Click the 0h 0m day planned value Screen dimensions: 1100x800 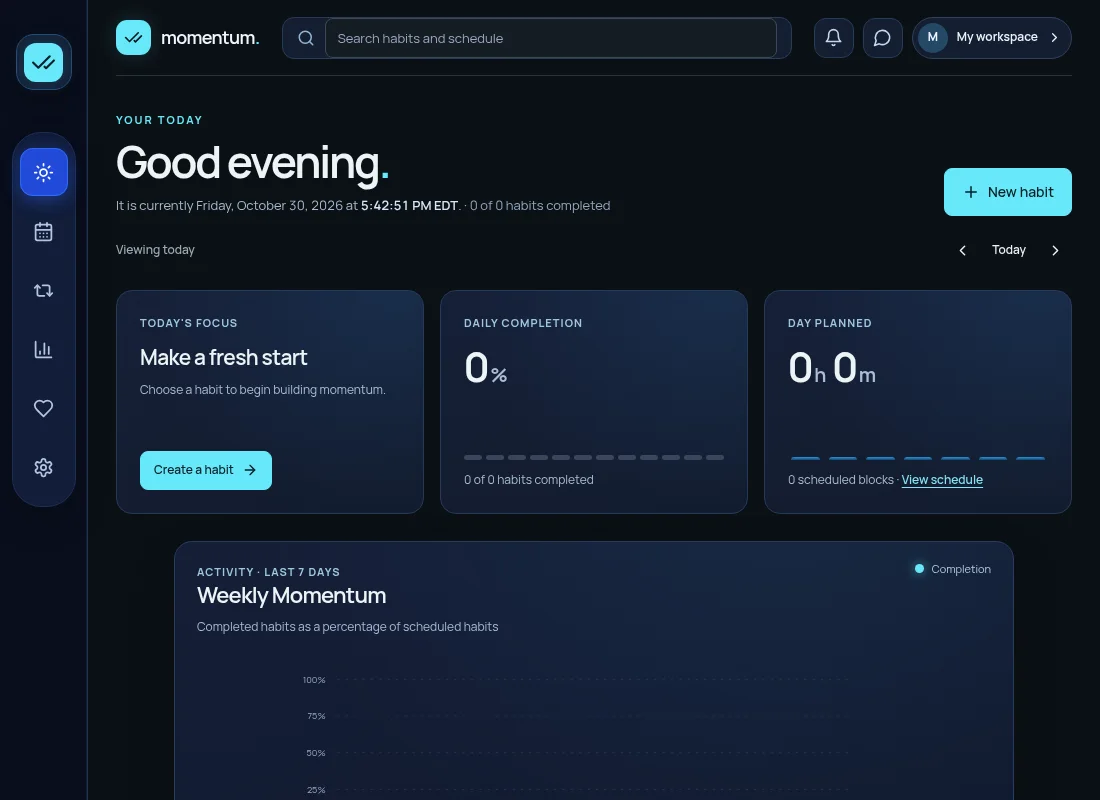click(x=831, y=368)
